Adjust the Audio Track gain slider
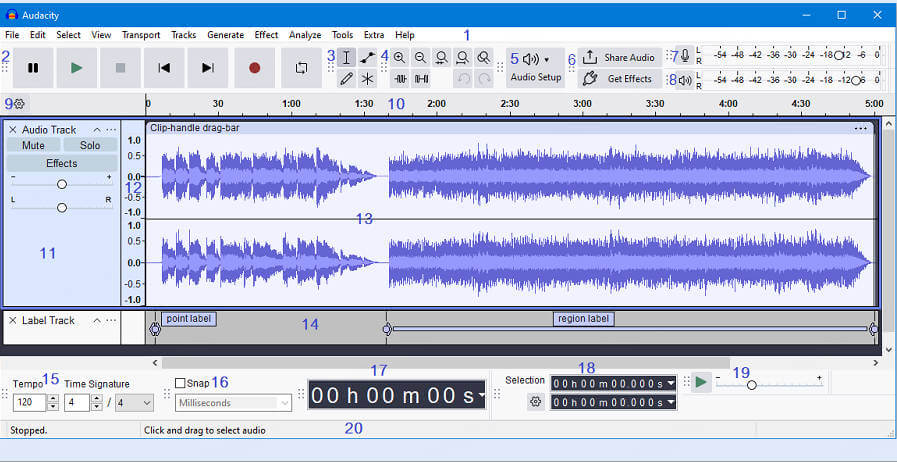The width and height of the screenshot is (897, 462). point(62,184)
